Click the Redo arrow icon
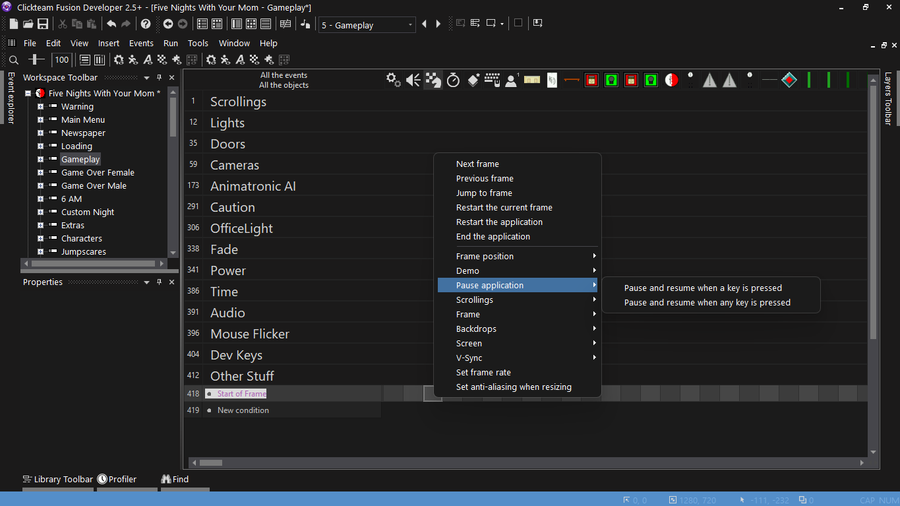 click(126, 24)
